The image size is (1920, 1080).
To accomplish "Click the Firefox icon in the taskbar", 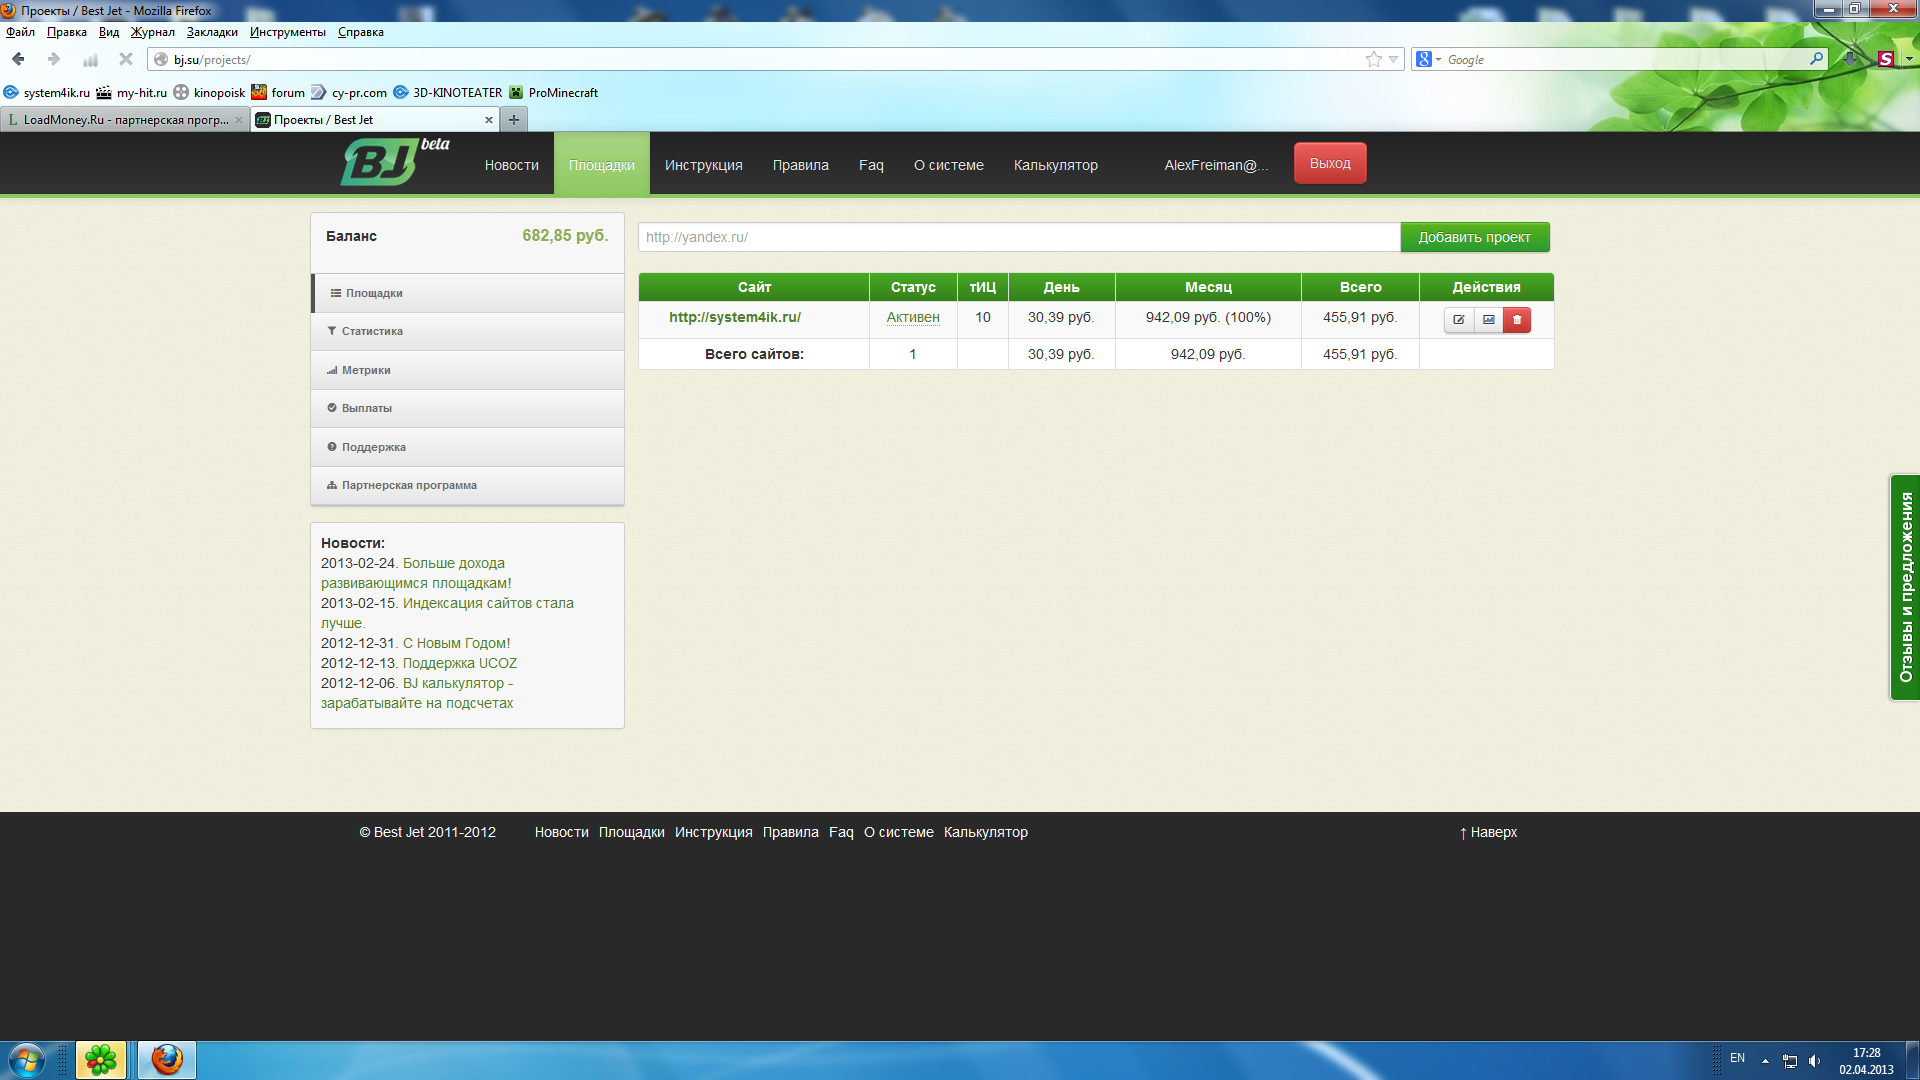I will tap(167, 1059).
